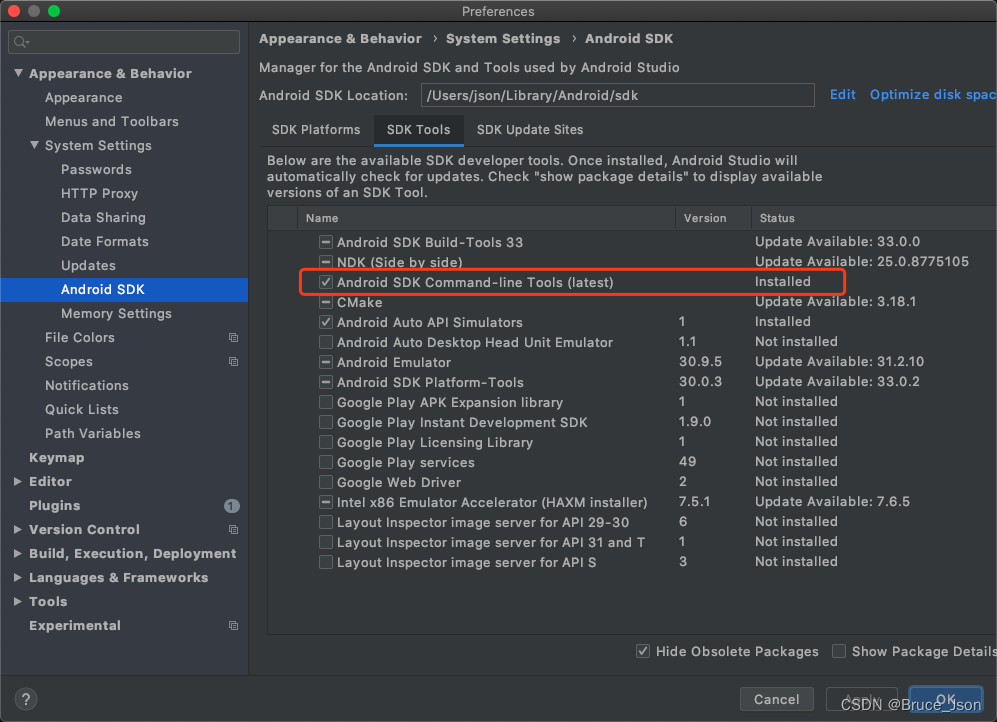Uncheck Hide Obsolete Packages
This screenshot has height=722, width=997.
pyautogui.click(x=643, y=651)
